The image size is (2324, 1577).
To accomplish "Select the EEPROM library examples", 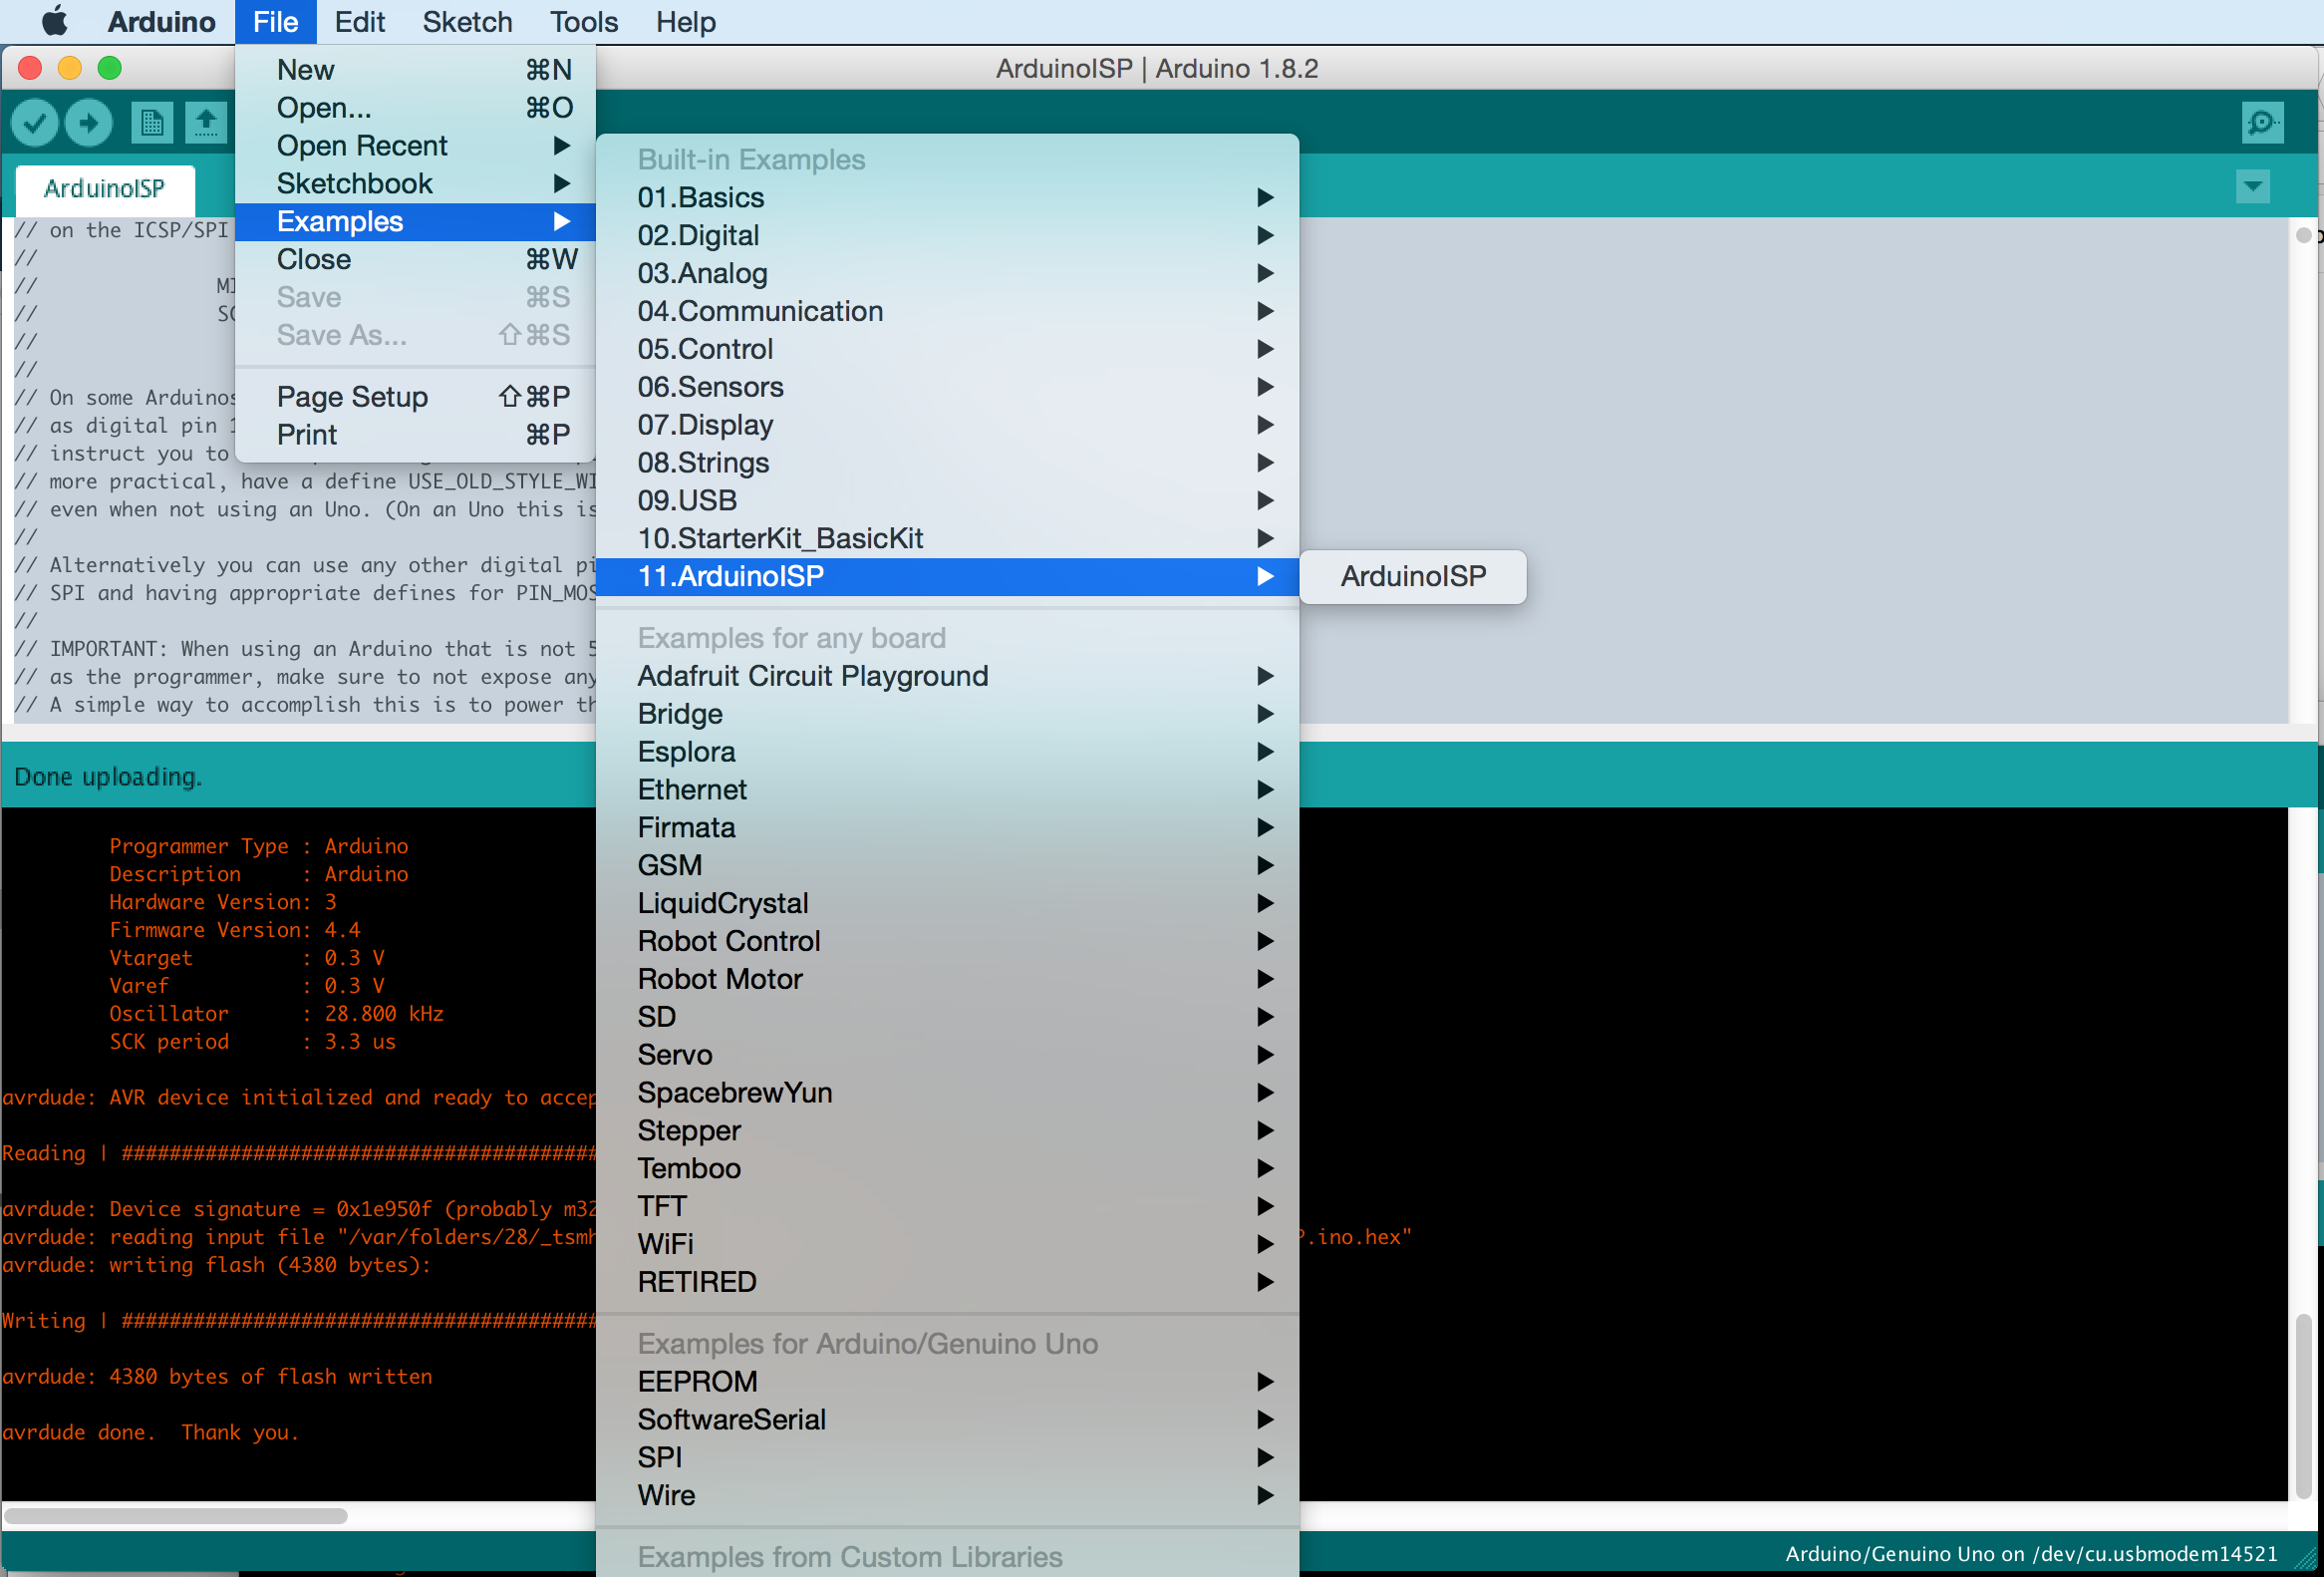I will coord(699,1378).
